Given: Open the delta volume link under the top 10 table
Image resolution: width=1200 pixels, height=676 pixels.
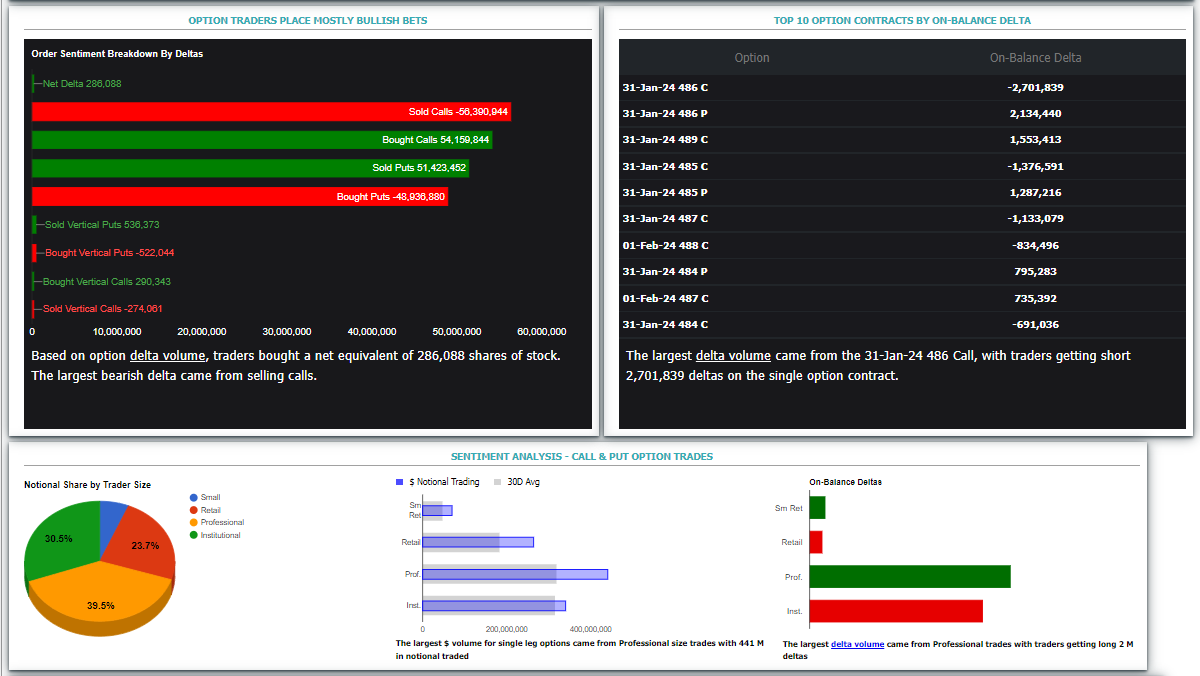Looking at the screenshot, I should (733, 355).
